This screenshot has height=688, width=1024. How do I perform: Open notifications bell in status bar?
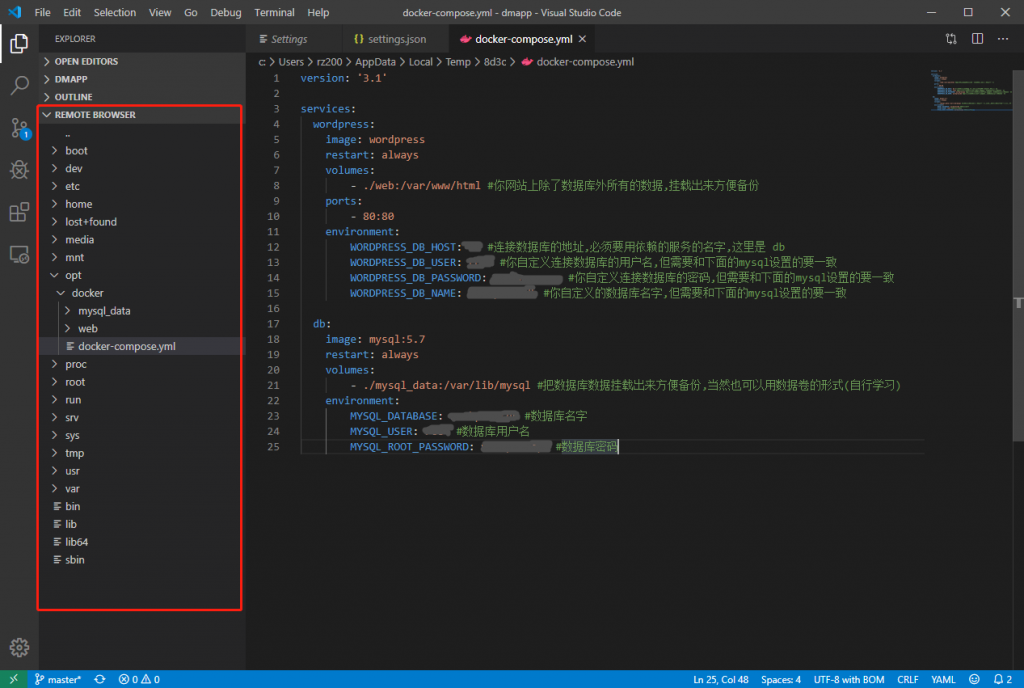coord(1002,680)
